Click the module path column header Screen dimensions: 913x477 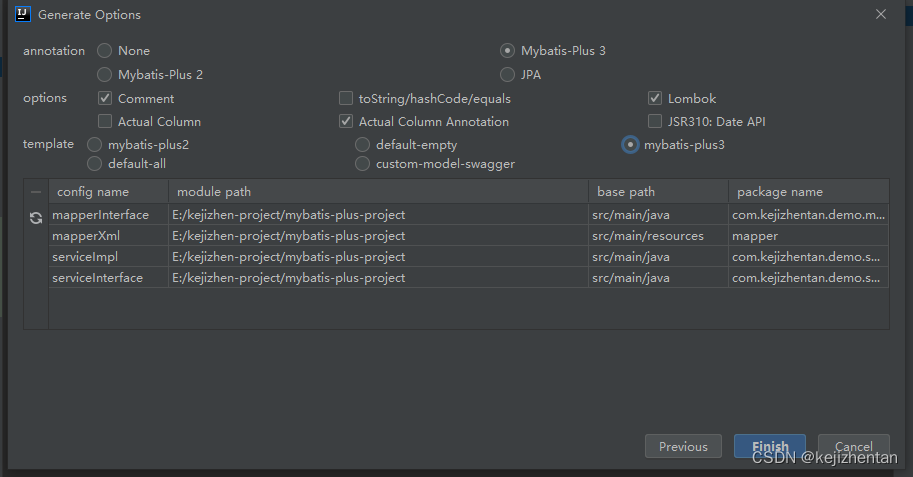click(378, 192)
